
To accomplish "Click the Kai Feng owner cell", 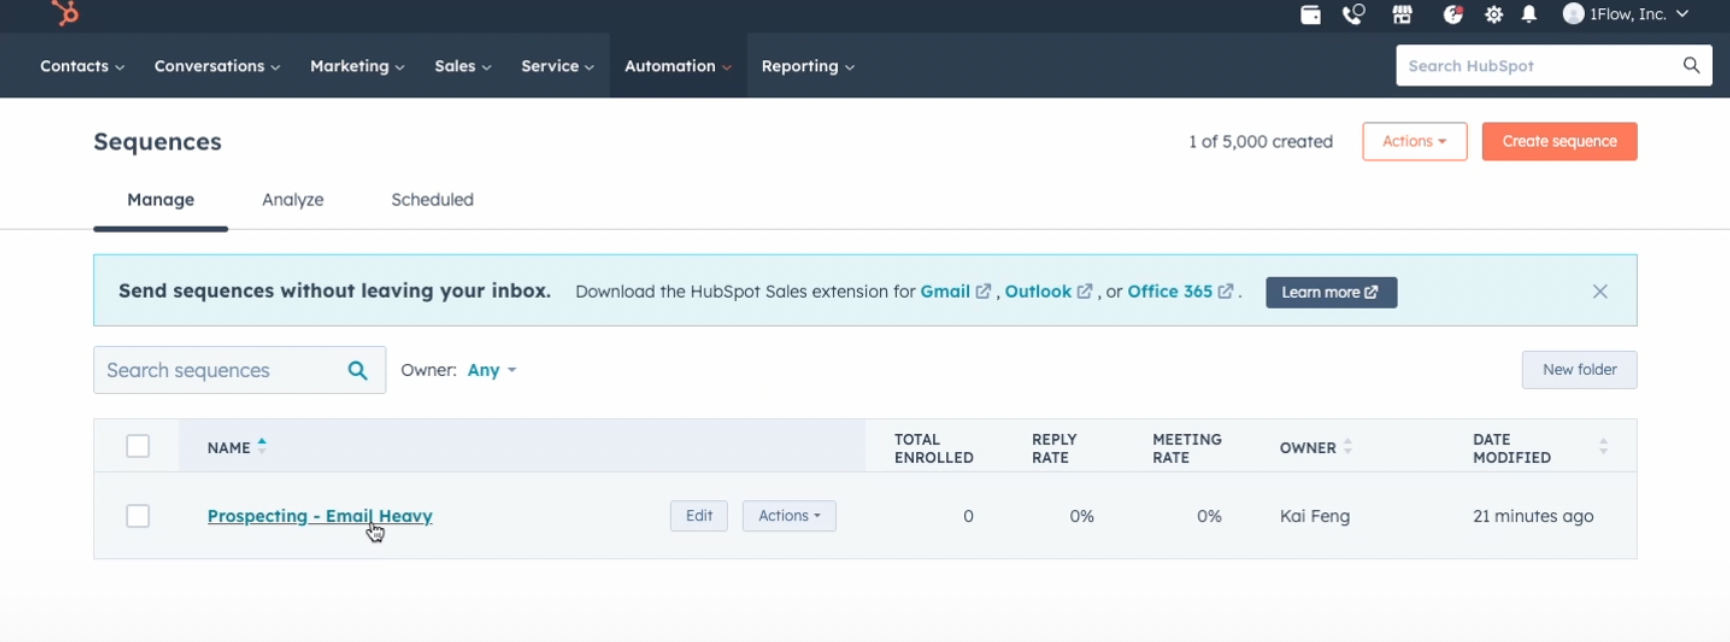I will pos(1315,516).
